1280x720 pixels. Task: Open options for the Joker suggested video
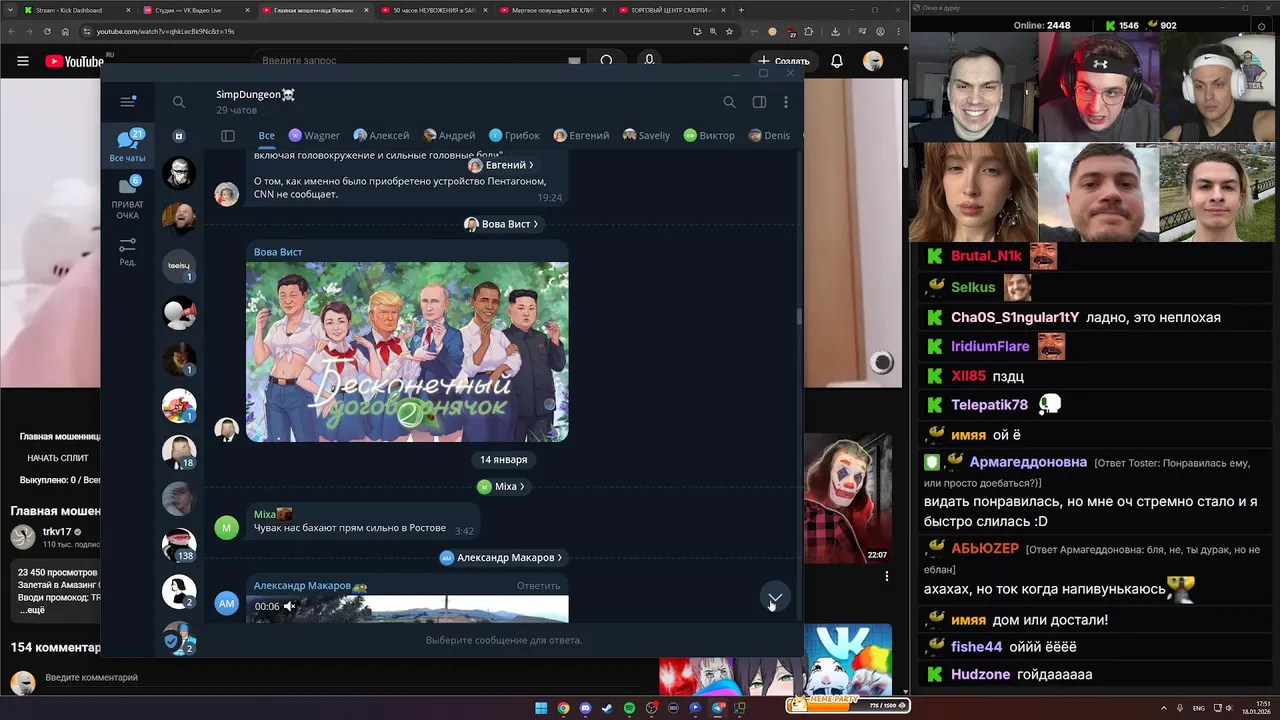click(x=886, y=577)
